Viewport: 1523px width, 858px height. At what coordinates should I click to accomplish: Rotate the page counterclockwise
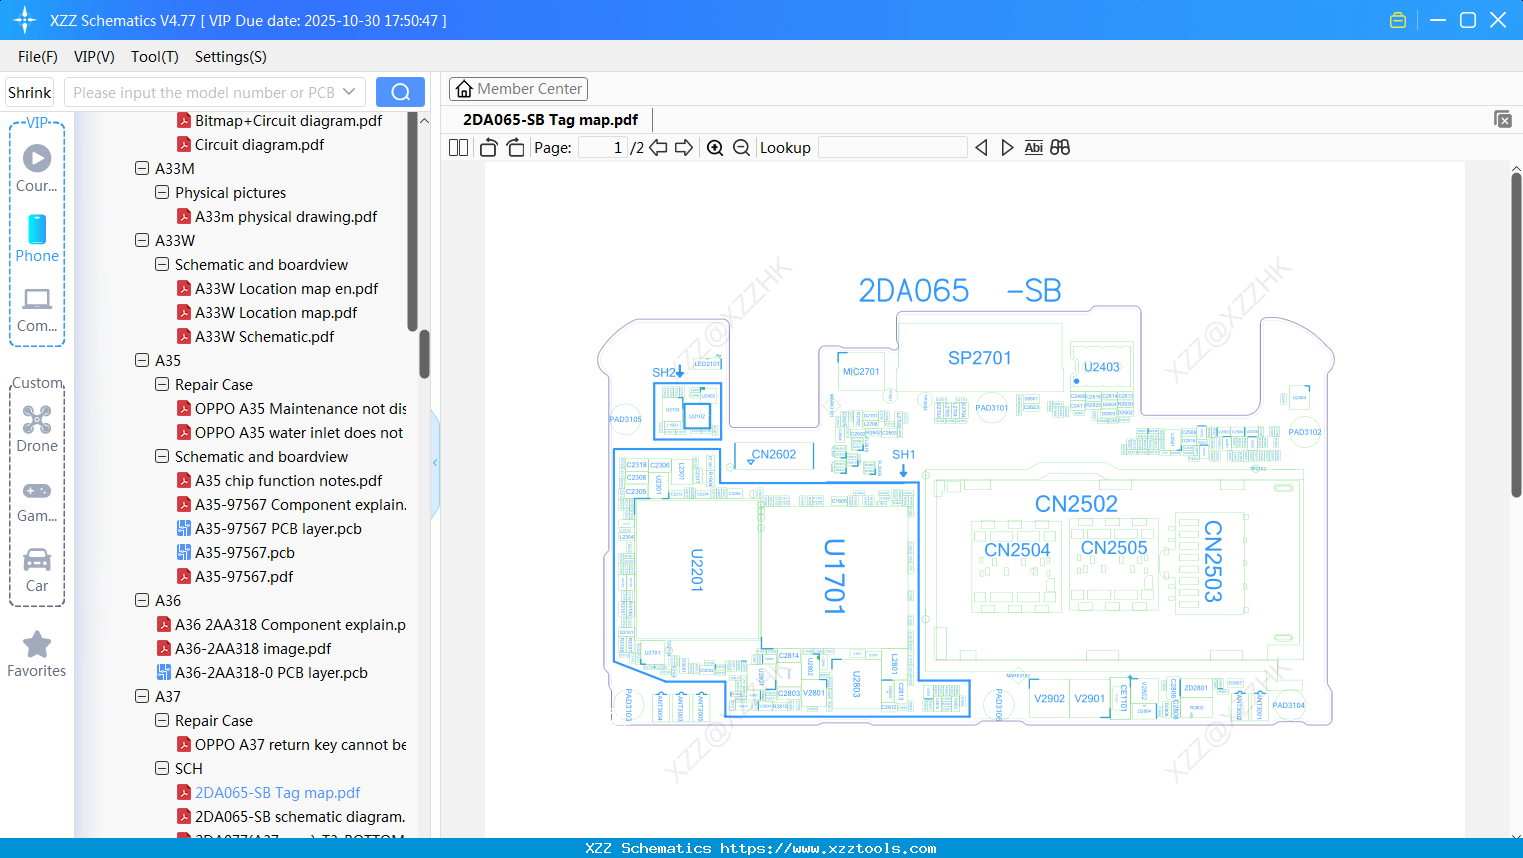[488, 148]
